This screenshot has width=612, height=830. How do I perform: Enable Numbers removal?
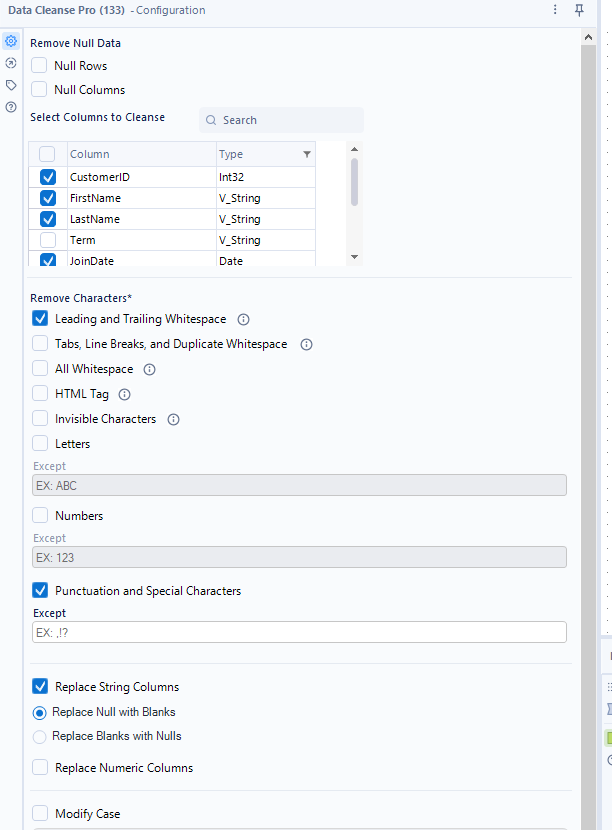point(40,515)
